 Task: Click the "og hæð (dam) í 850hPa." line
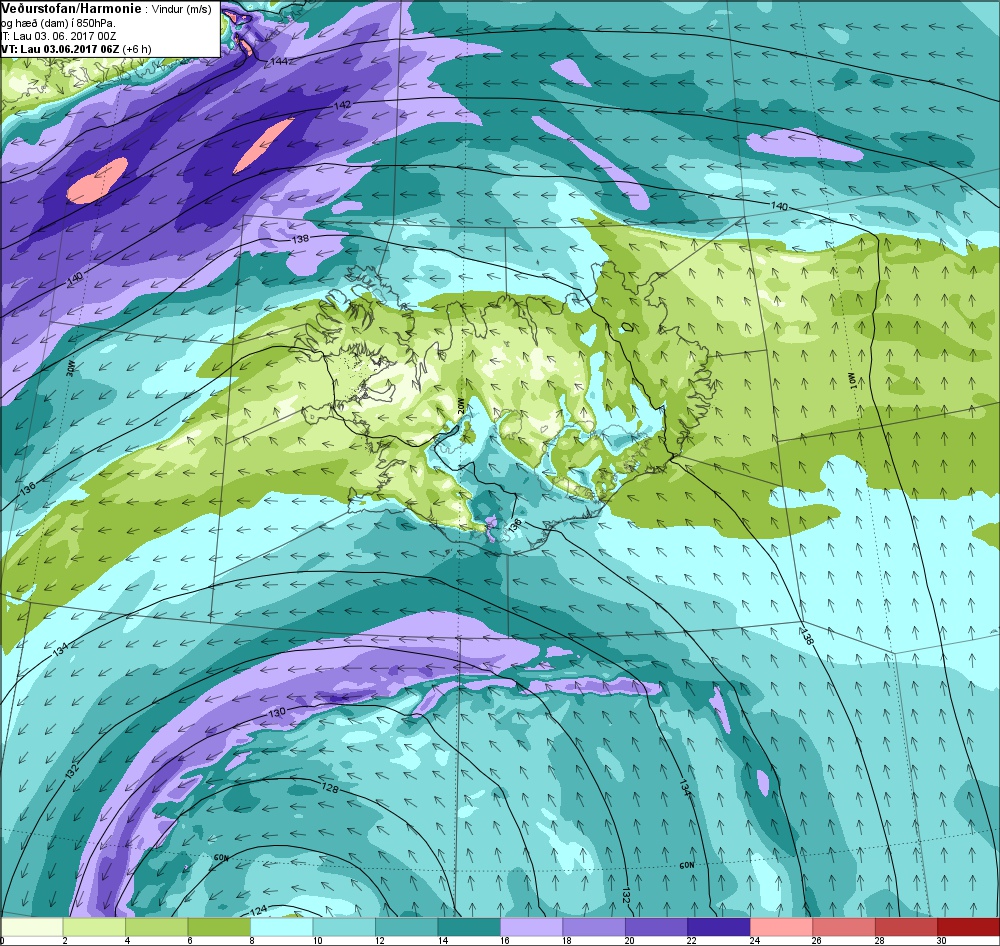[x=59, y=24]
